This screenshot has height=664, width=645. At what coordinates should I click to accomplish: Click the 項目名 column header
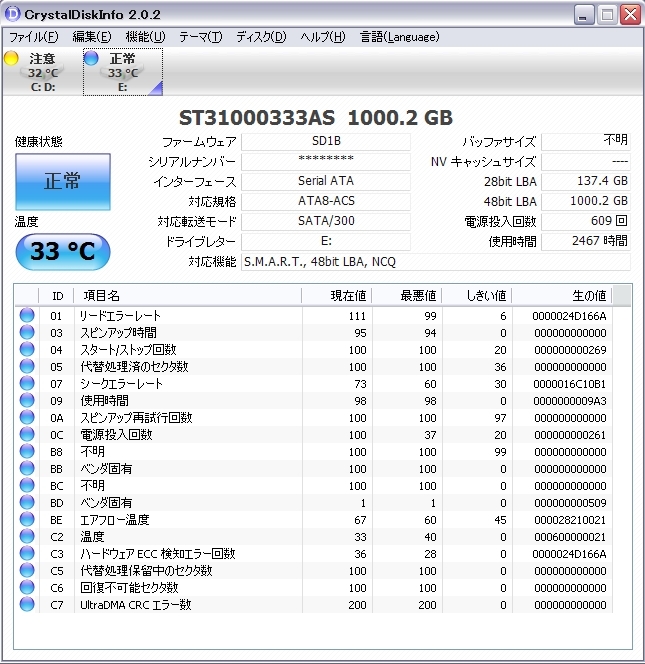click(100, 296)
